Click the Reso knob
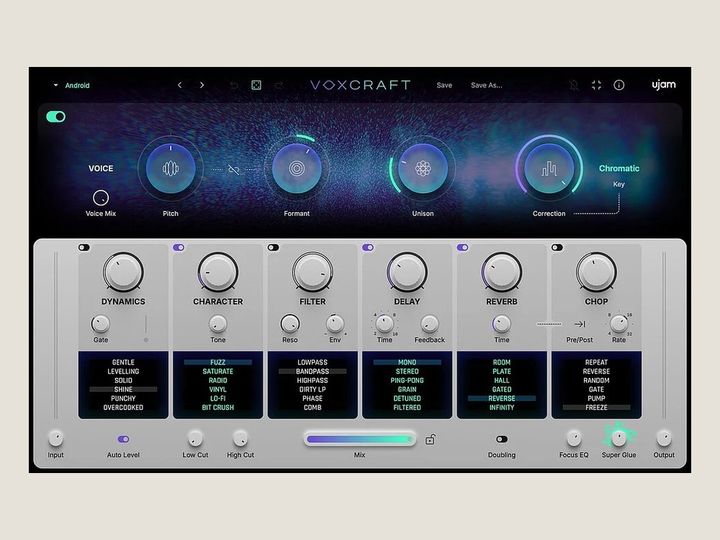This screenshot has width=720, height=540. click(x=290, y=324)
